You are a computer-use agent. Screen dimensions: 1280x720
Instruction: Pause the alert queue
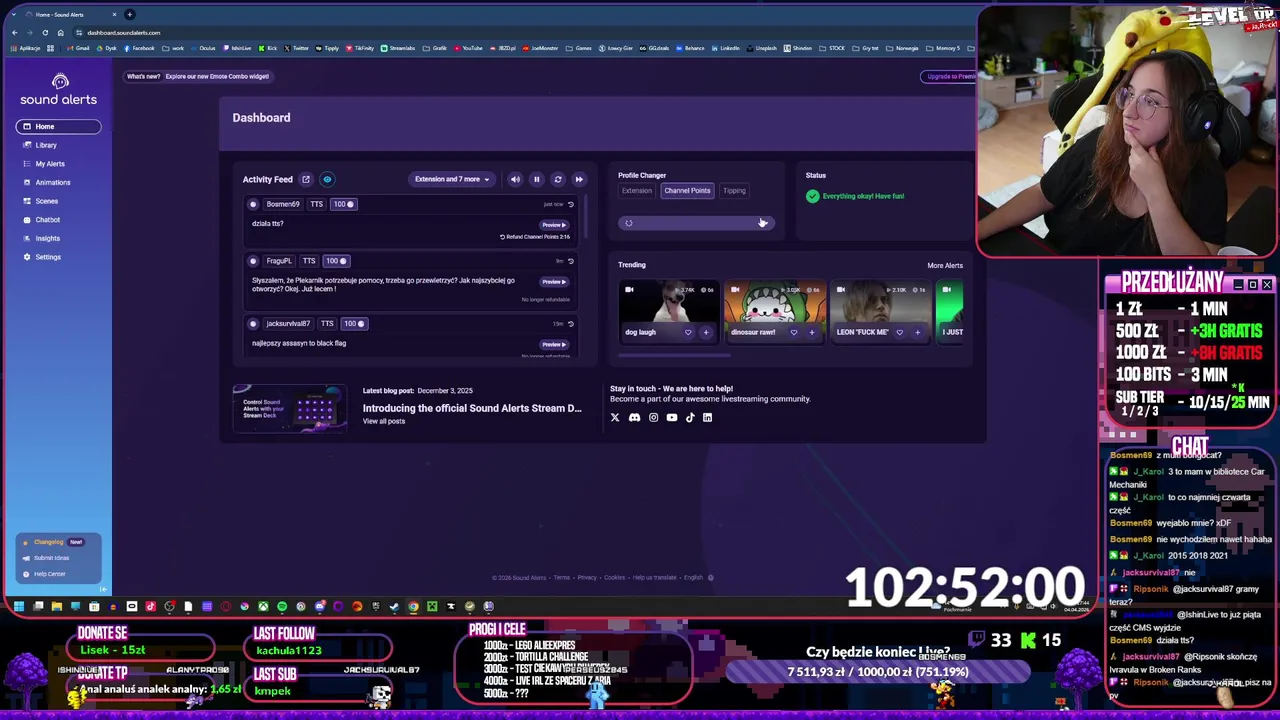coord(536,179)
